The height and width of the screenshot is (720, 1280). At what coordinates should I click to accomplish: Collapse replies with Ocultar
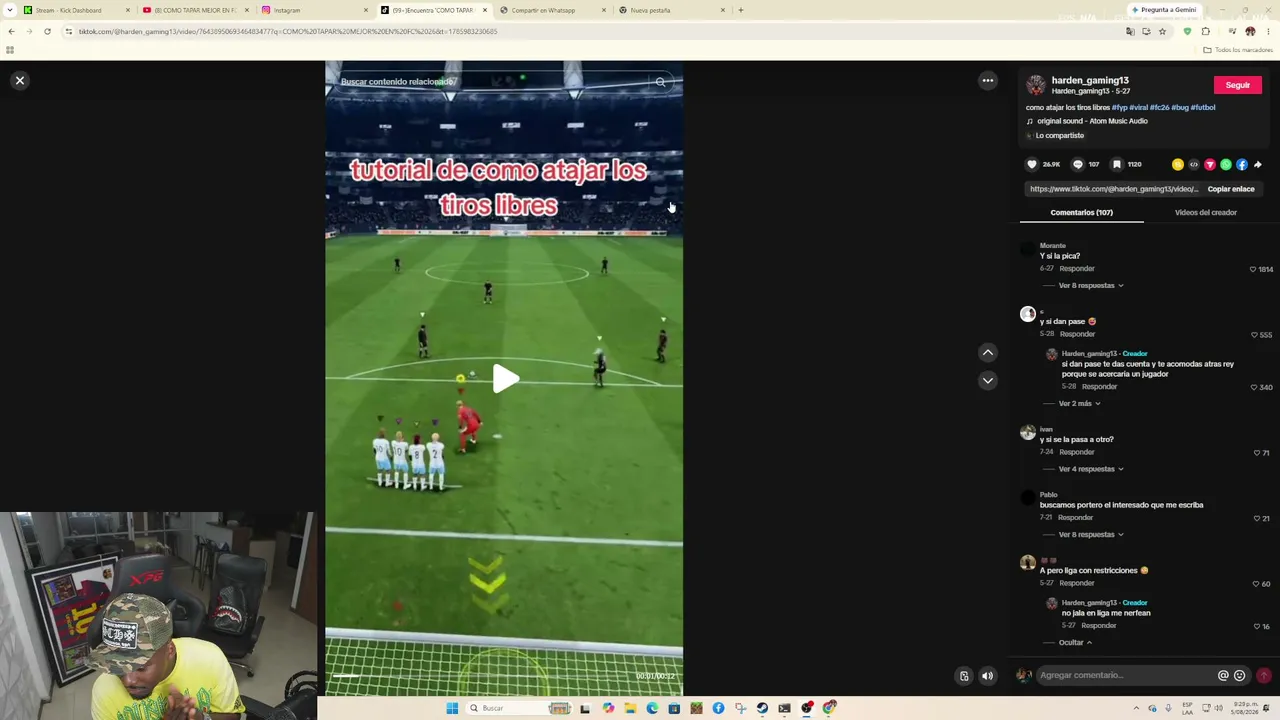[1075, 642]
